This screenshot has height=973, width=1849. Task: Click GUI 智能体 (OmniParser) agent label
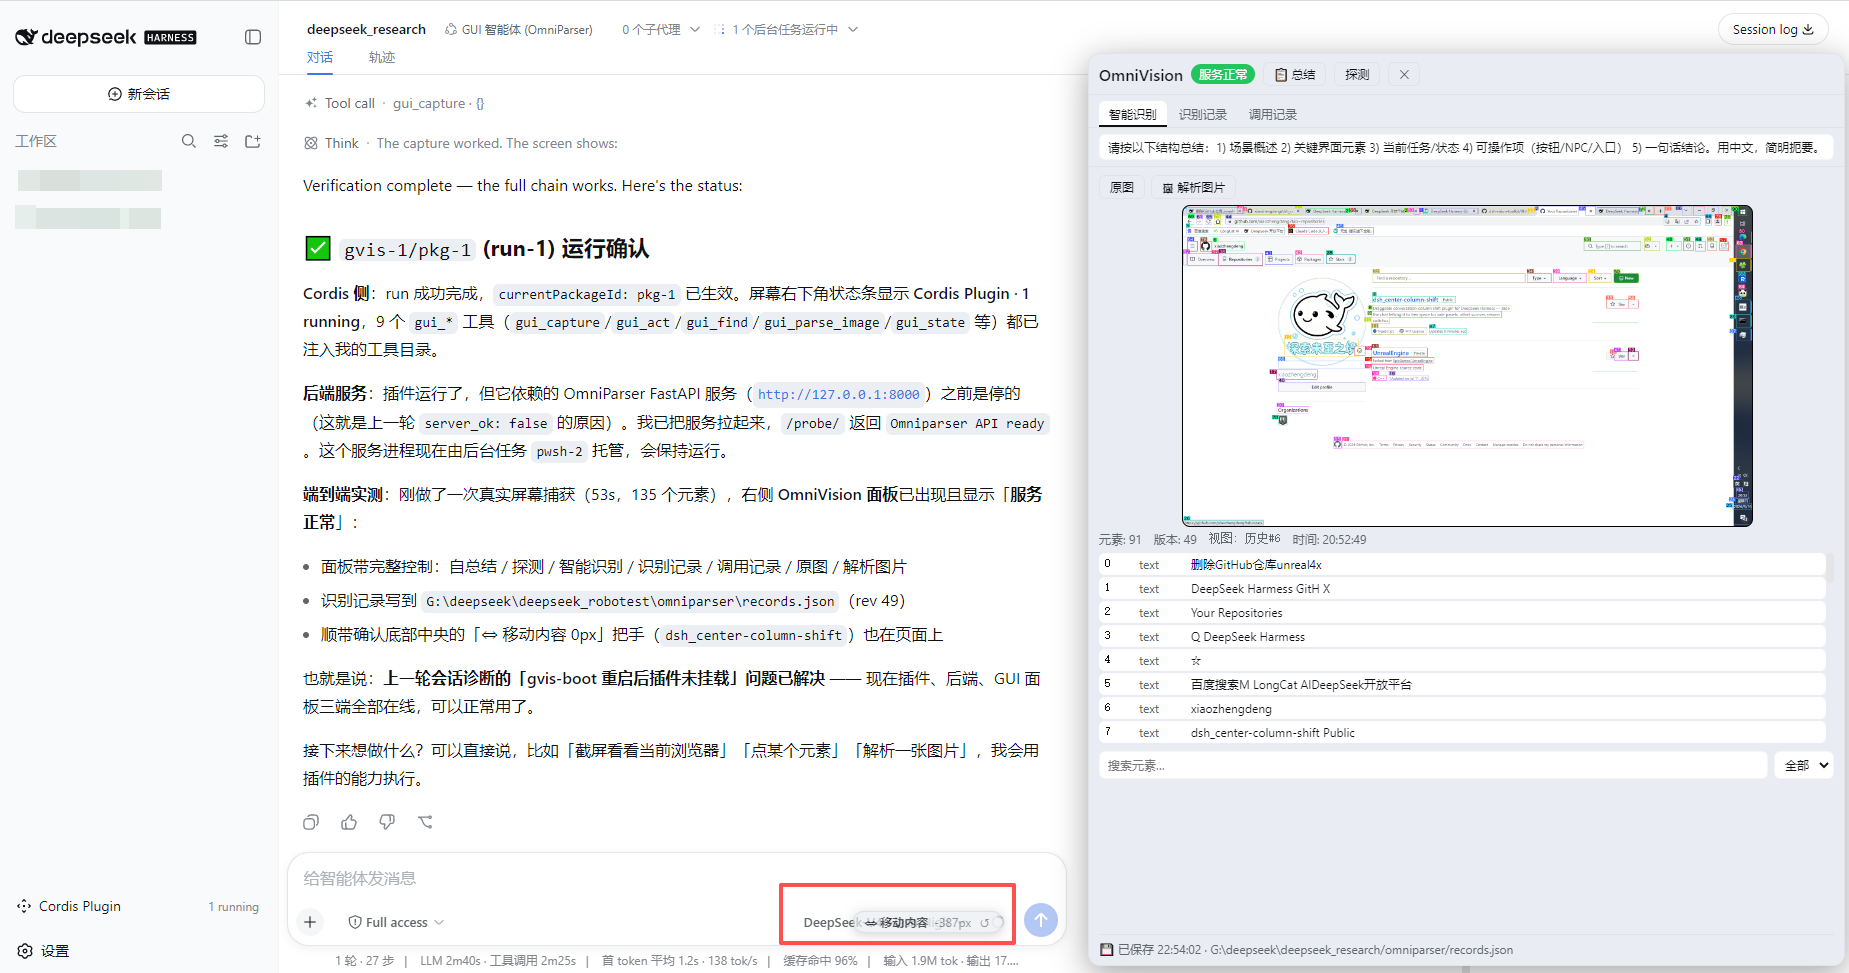pos(519,29)
